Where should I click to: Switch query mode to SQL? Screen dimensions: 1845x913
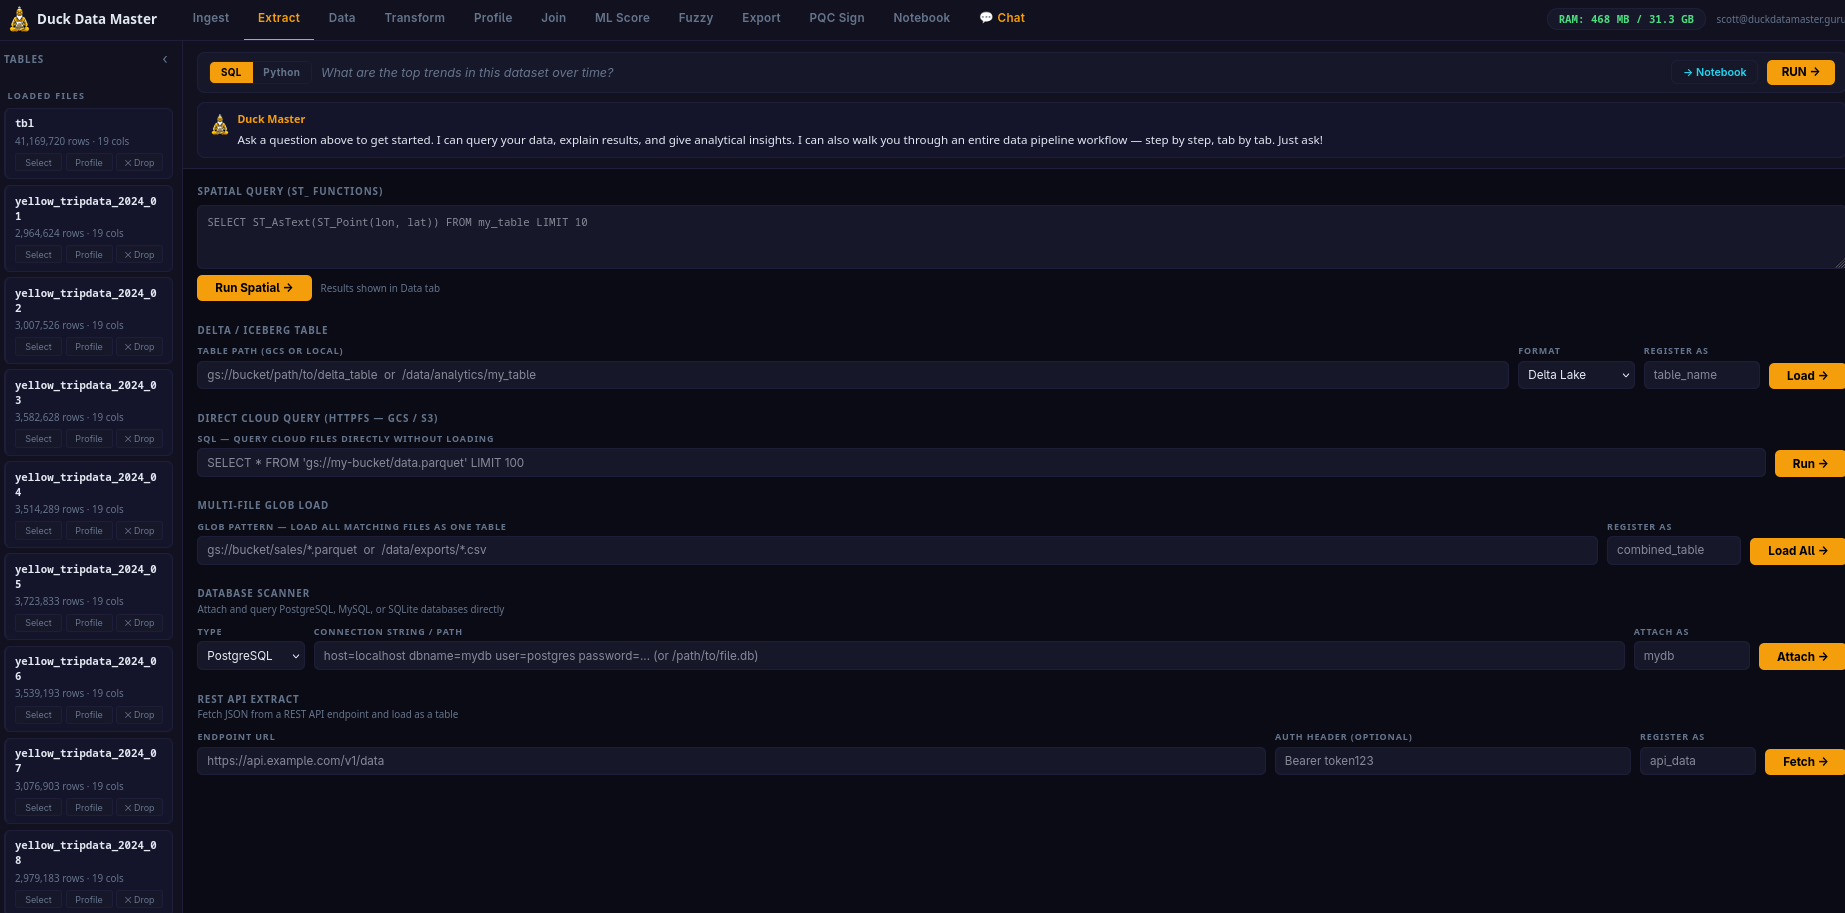click(x=231, y=72)
